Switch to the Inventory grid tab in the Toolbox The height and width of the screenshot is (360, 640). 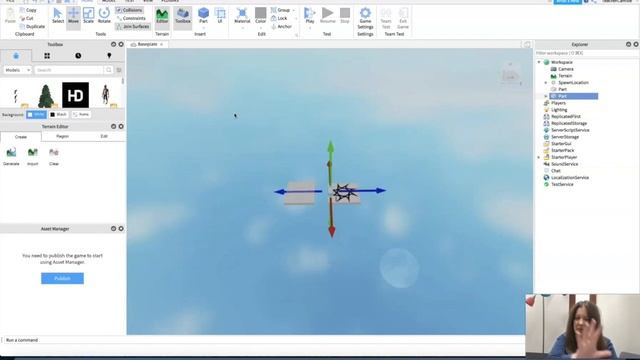tap(47, 56)
